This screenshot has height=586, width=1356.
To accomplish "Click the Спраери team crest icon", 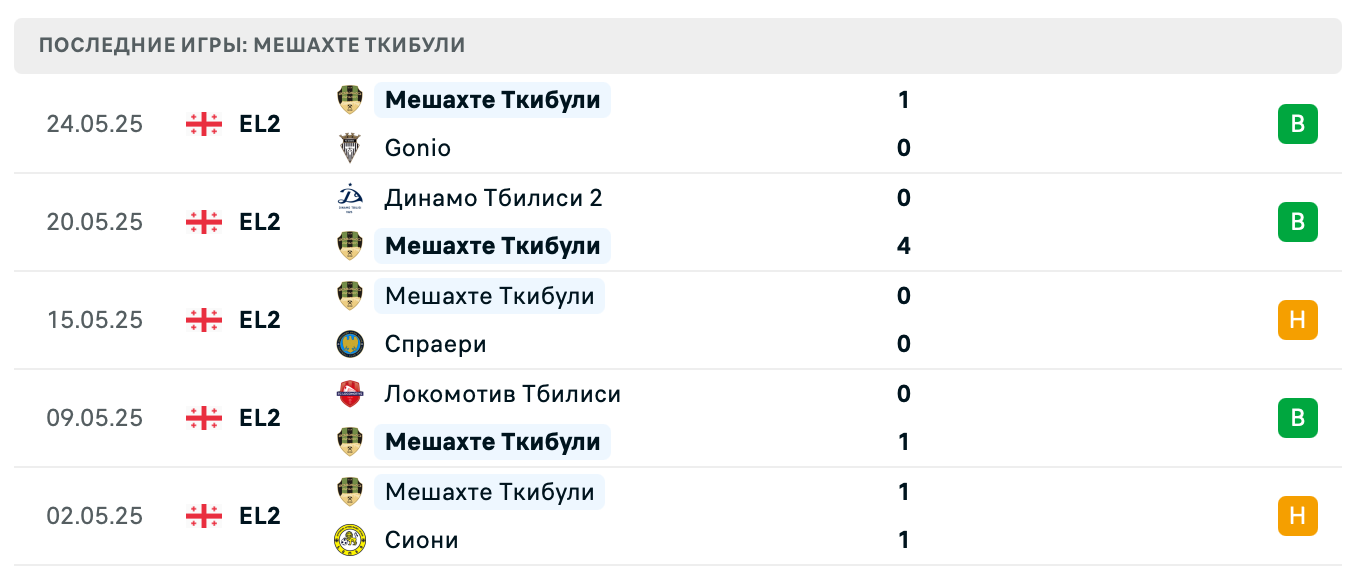I will pos(349,344).
